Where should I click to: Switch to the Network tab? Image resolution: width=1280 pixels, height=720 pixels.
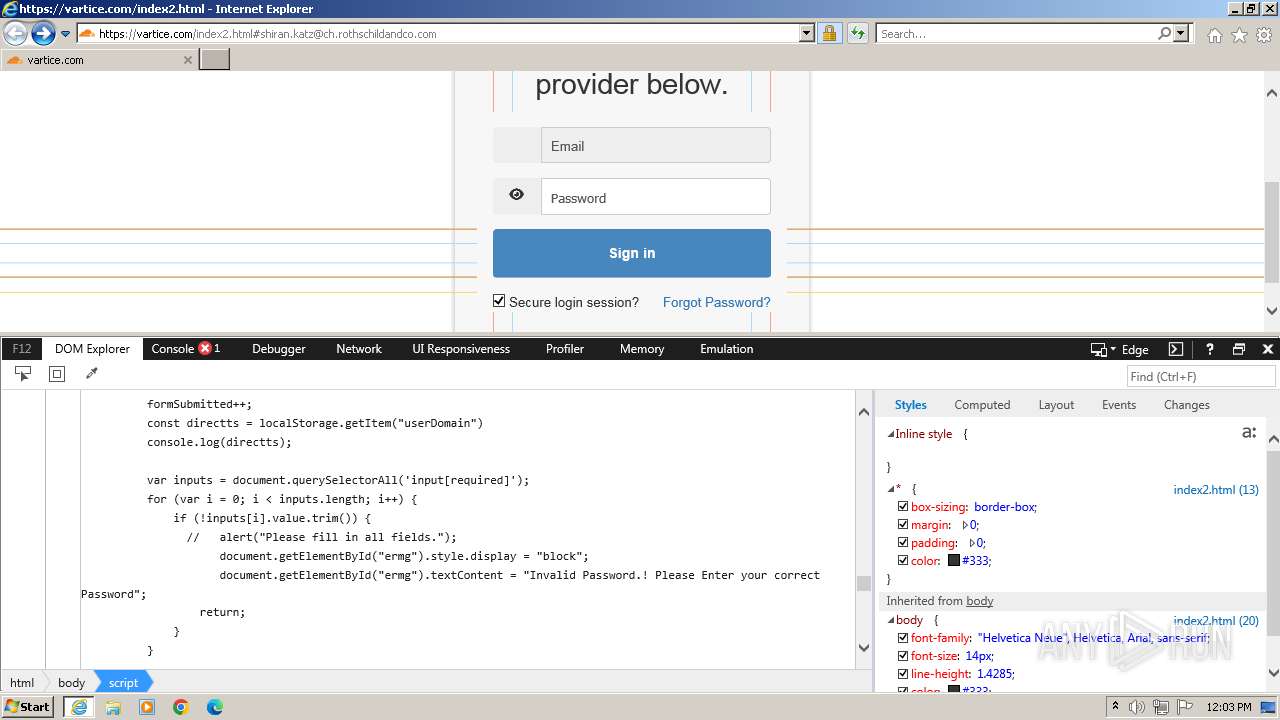pos(359,349)
